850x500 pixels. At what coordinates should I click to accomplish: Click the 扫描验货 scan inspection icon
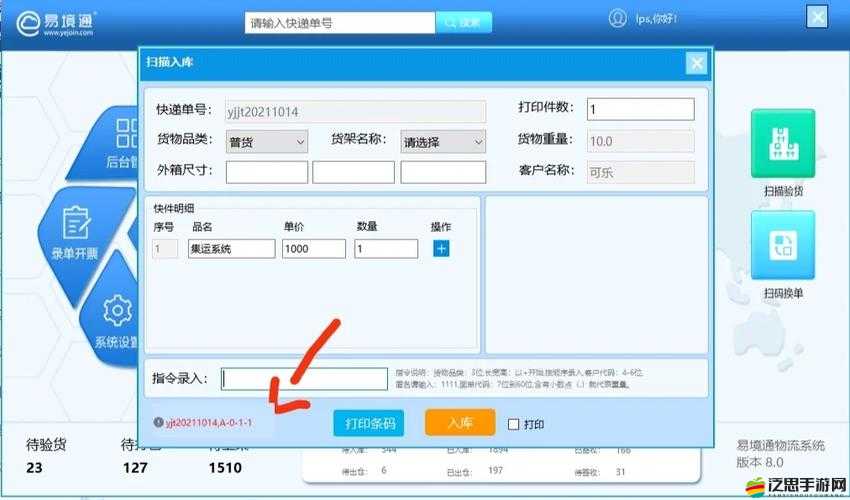[x=782, y=143]
